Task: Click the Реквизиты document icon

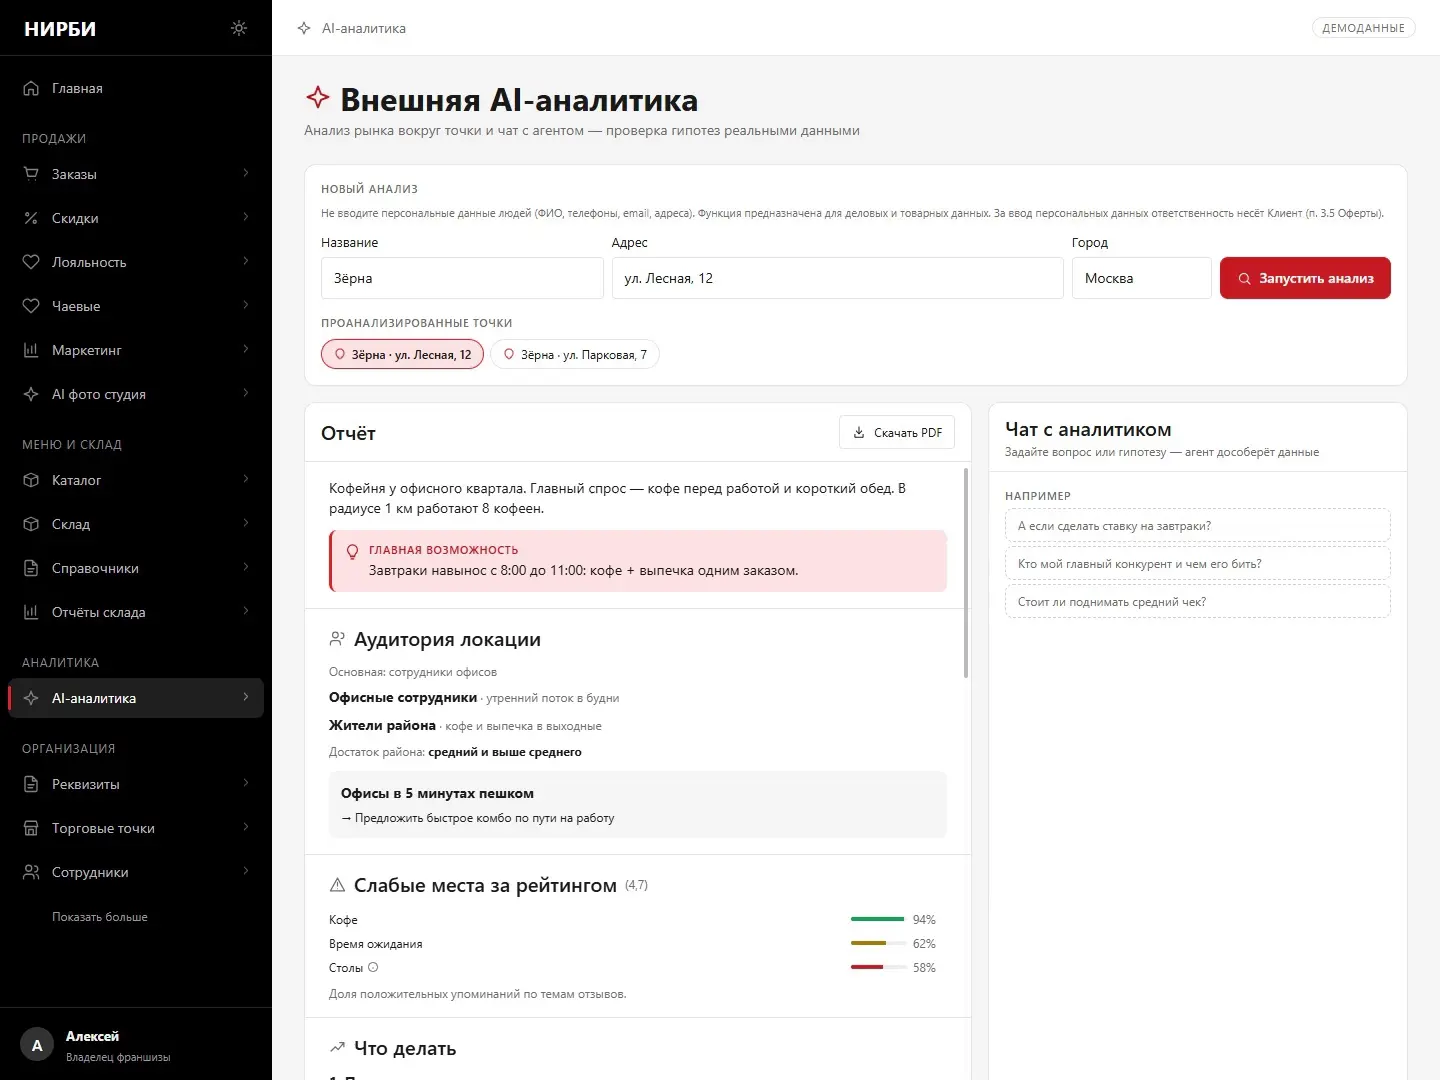Action: coord(31,784)
